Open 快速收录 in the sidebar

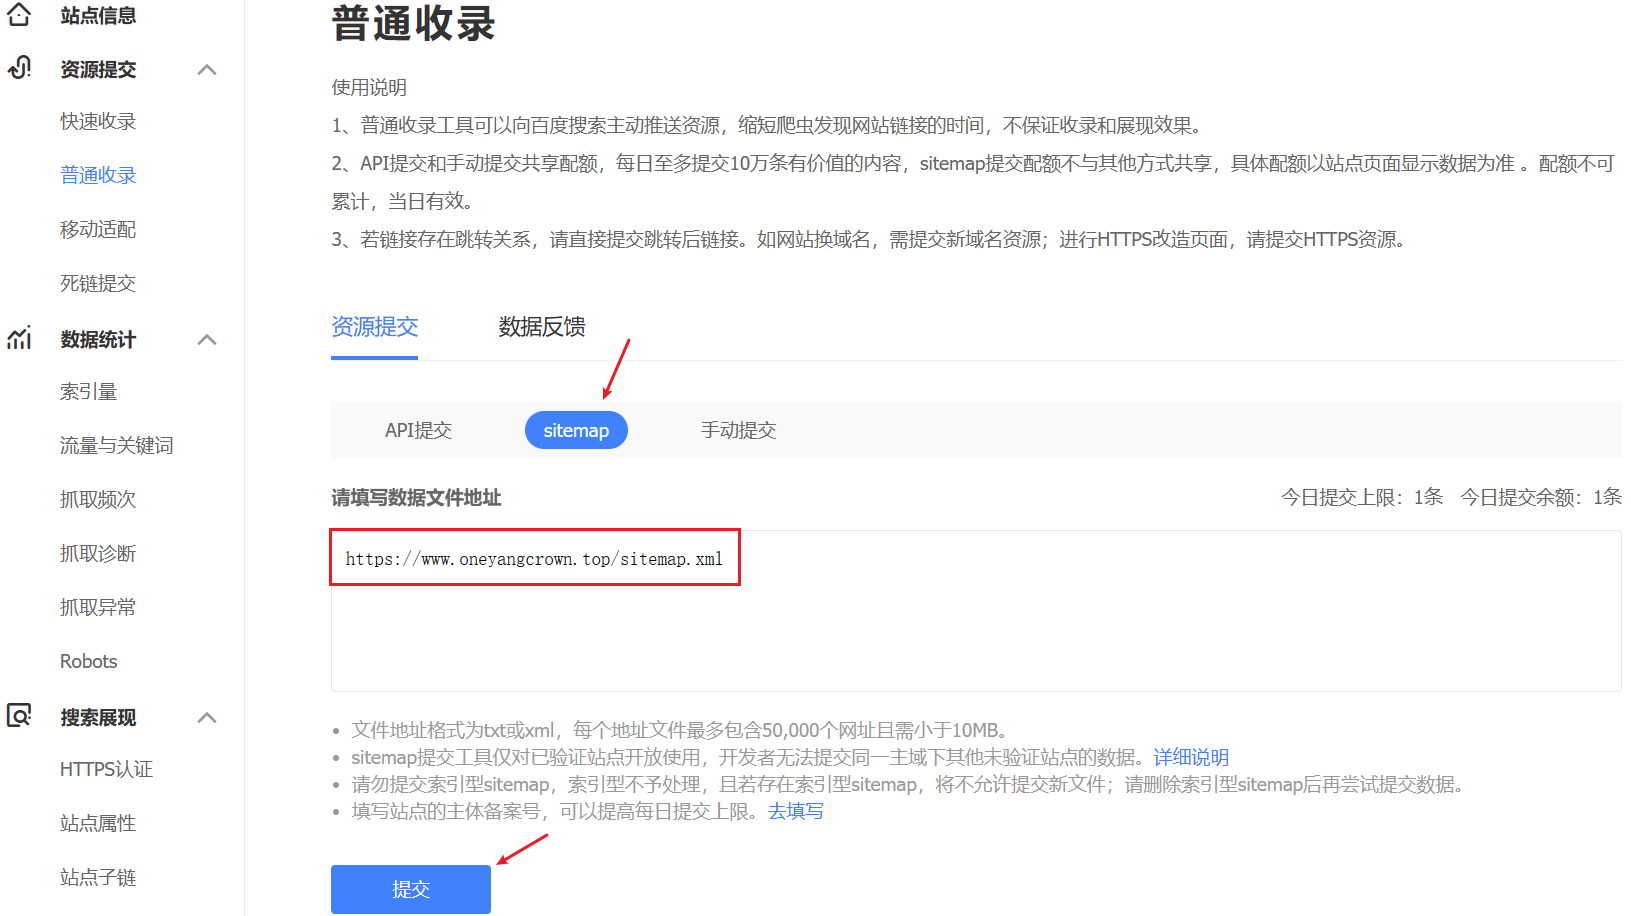[x=98, y=121]
